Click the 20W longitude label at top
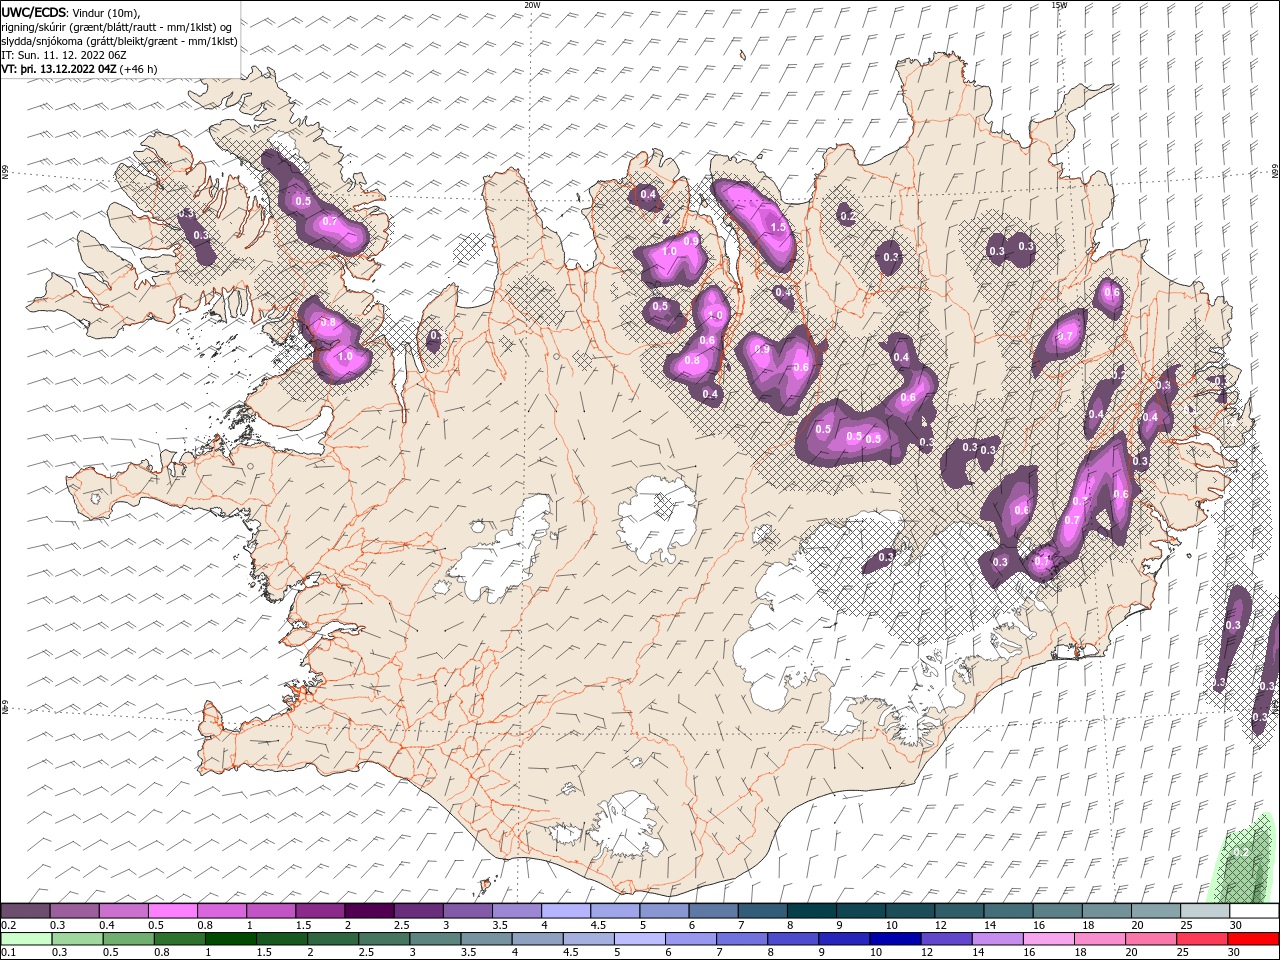 [x=532, y=5]
